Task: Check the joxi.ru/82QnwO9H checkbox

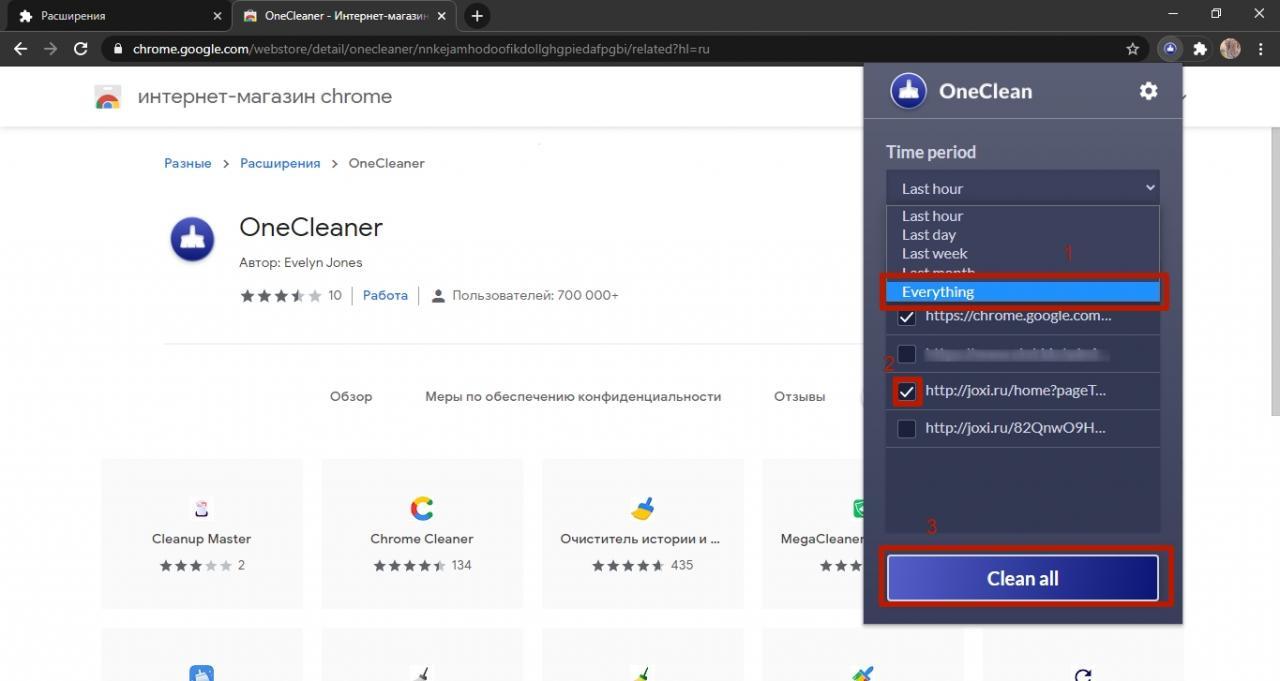Action: point(907,428)
